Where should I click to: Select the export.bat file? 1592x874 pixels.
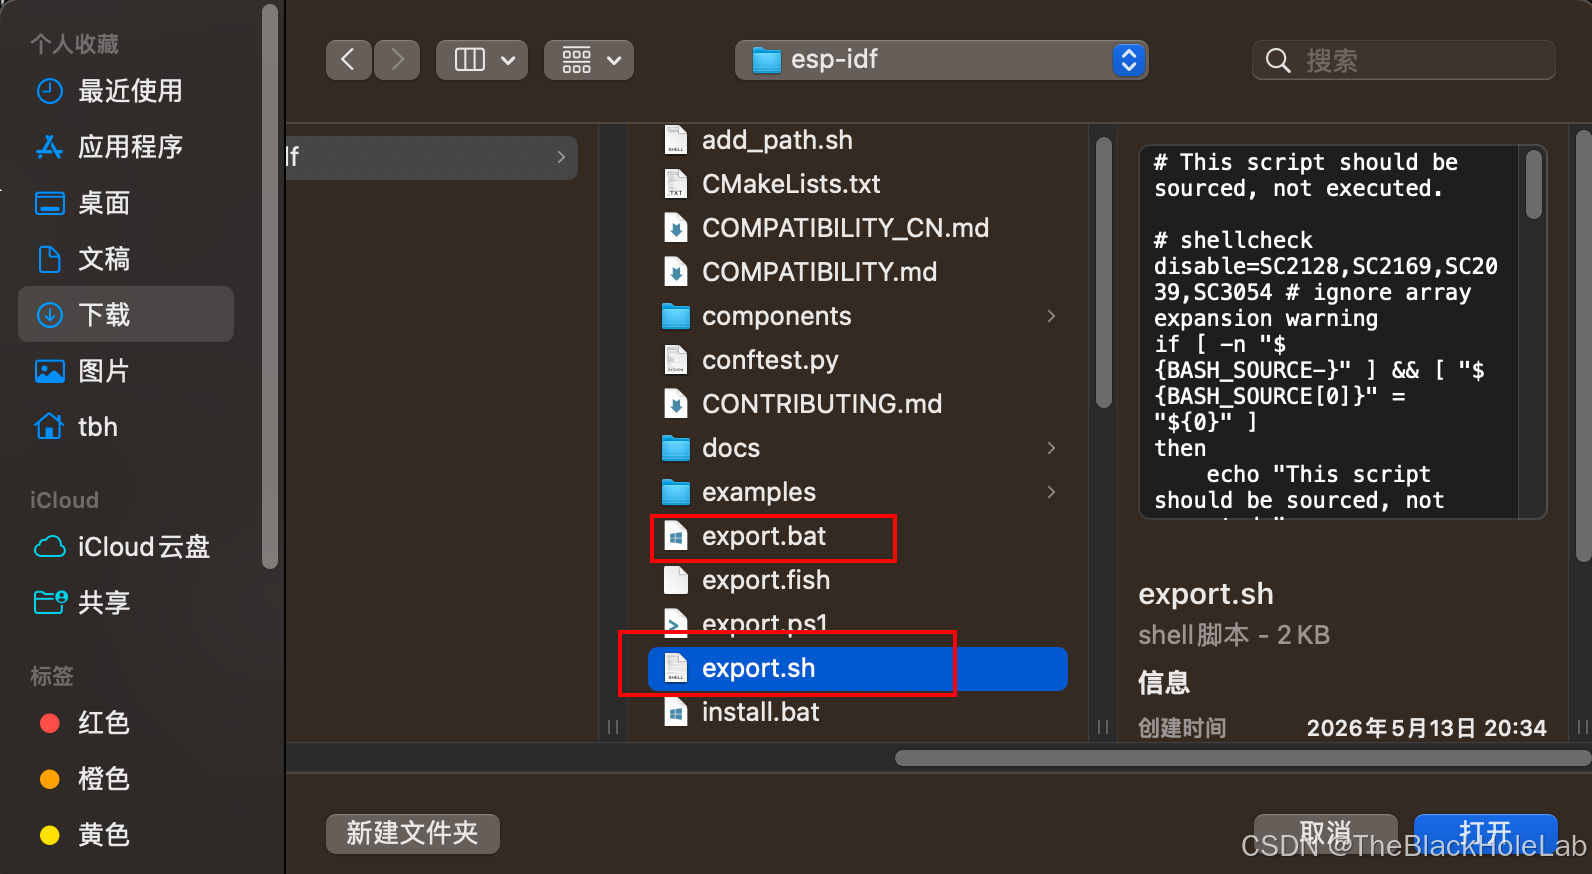point(858,536)
